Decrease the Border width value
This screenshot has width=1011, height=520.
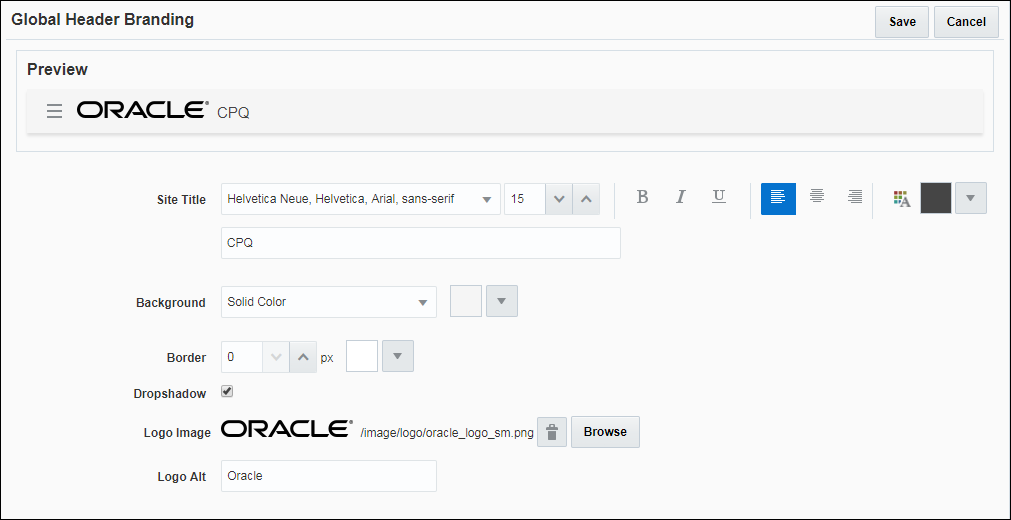pos(276,357)
